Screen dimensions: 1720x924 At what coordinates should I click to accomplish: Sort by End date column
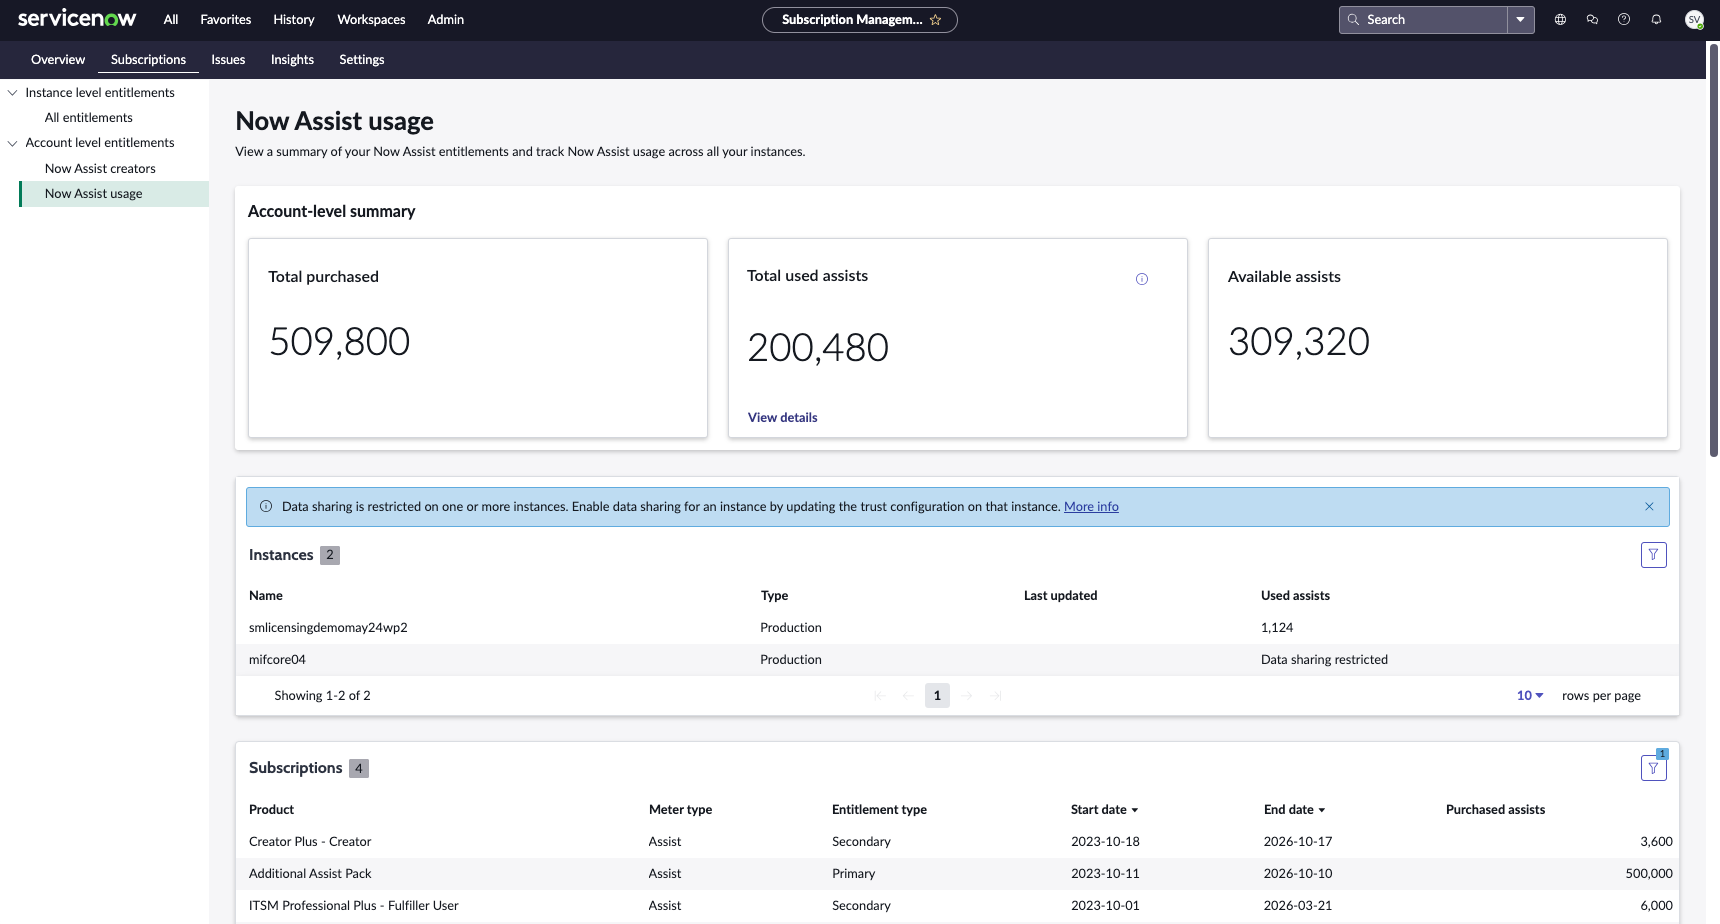pyautogui.click(x=1294, y=810)
